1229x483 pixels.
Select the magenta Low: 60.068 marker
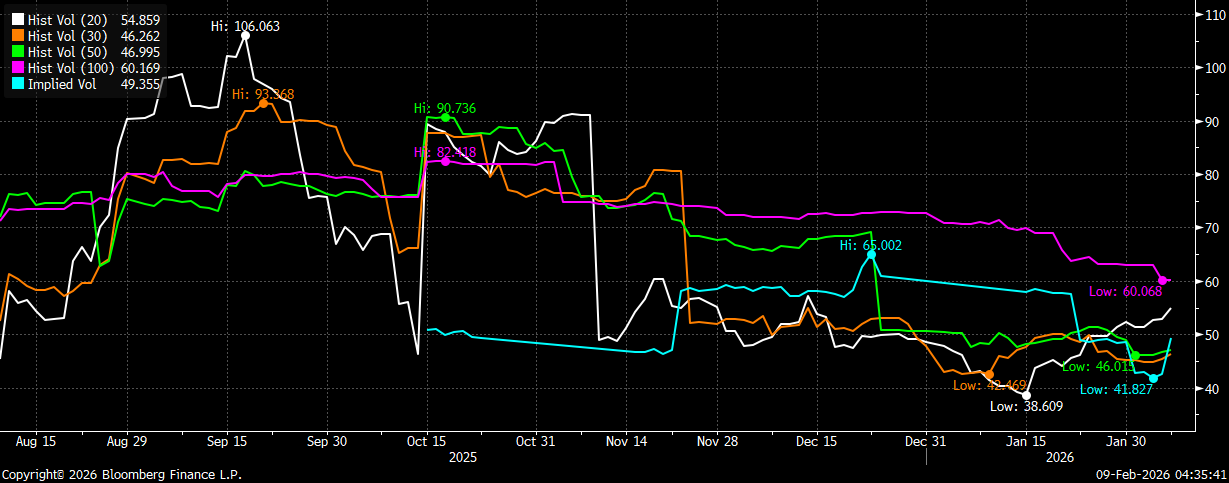click(1163, 280)
